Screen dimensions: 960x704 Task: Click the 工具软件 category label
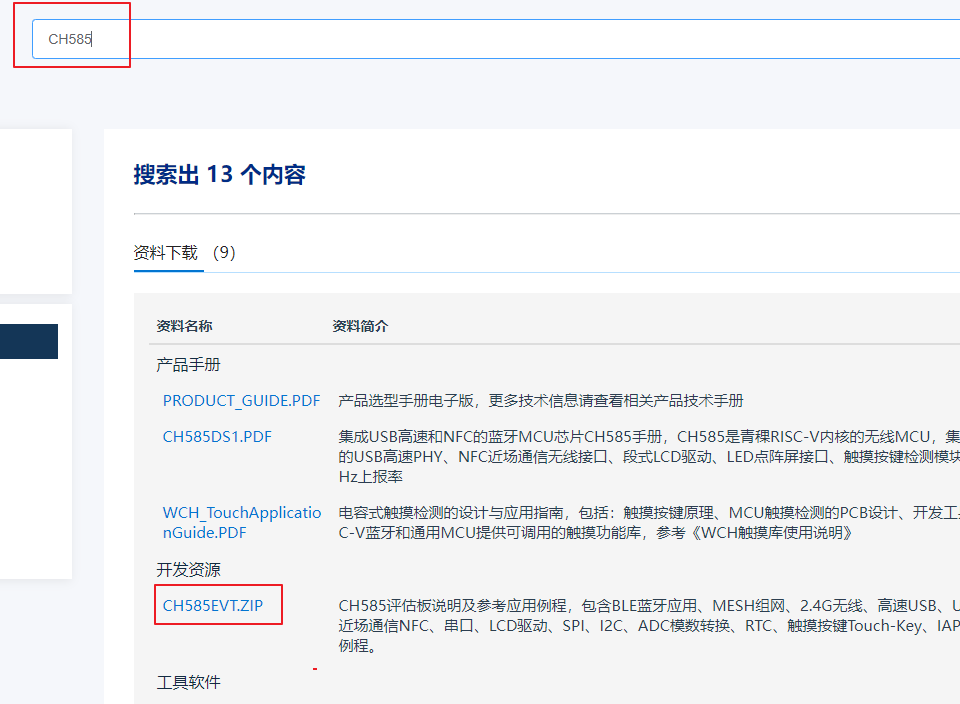click(x=188, y=682)
